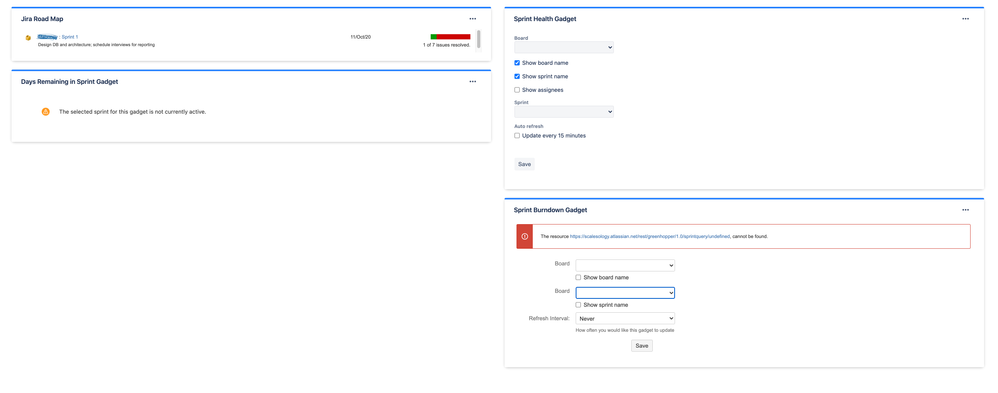The image size is (998, 393).
Task: Click the Auto refresh label
Action: click(529, 126)
